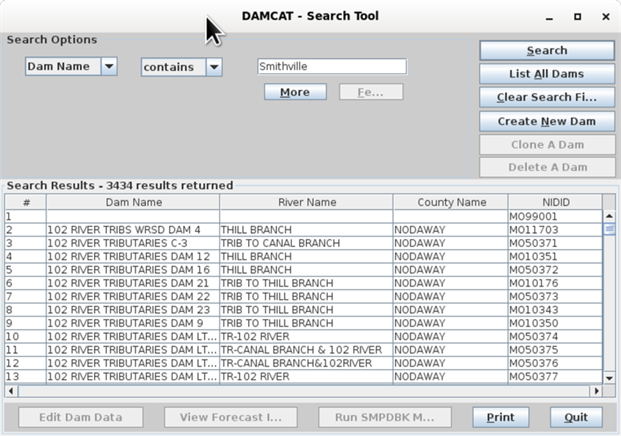
Task: Click NIDID cell MO50374
Action: tap(555, 337)
